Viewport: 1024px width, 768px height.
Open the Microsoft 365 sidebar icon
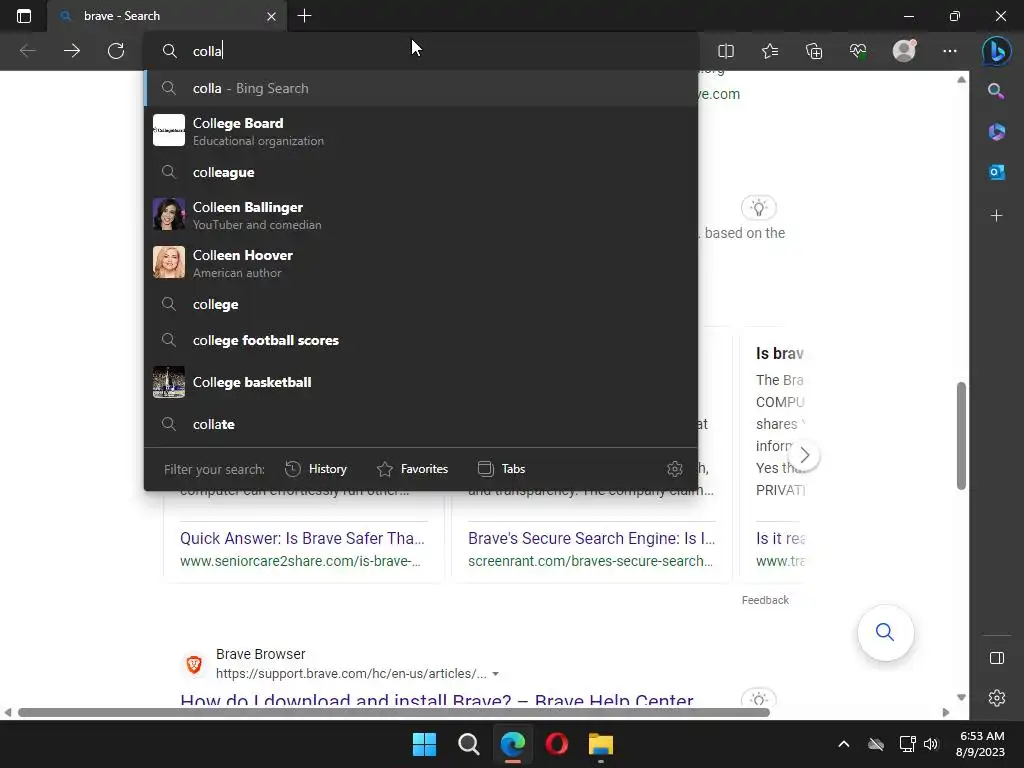[996, 131]
